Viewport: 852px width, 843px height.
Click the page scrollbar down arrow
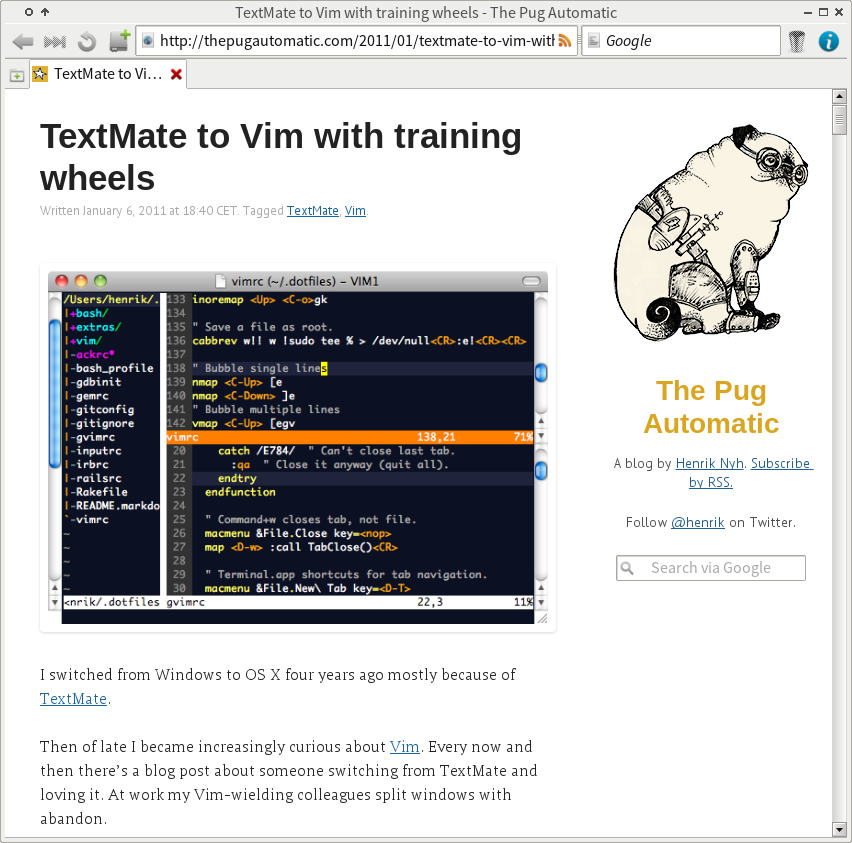[x=840, y=829]
